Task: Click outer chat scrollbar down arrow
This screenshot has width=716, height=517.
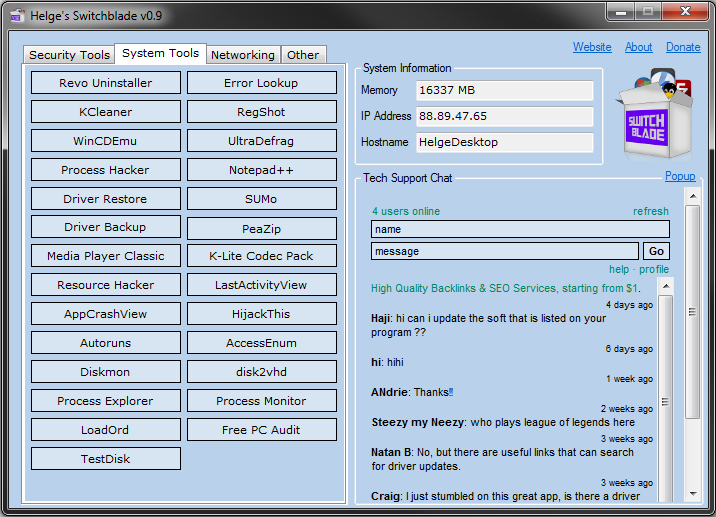Action: coord(693,494)
